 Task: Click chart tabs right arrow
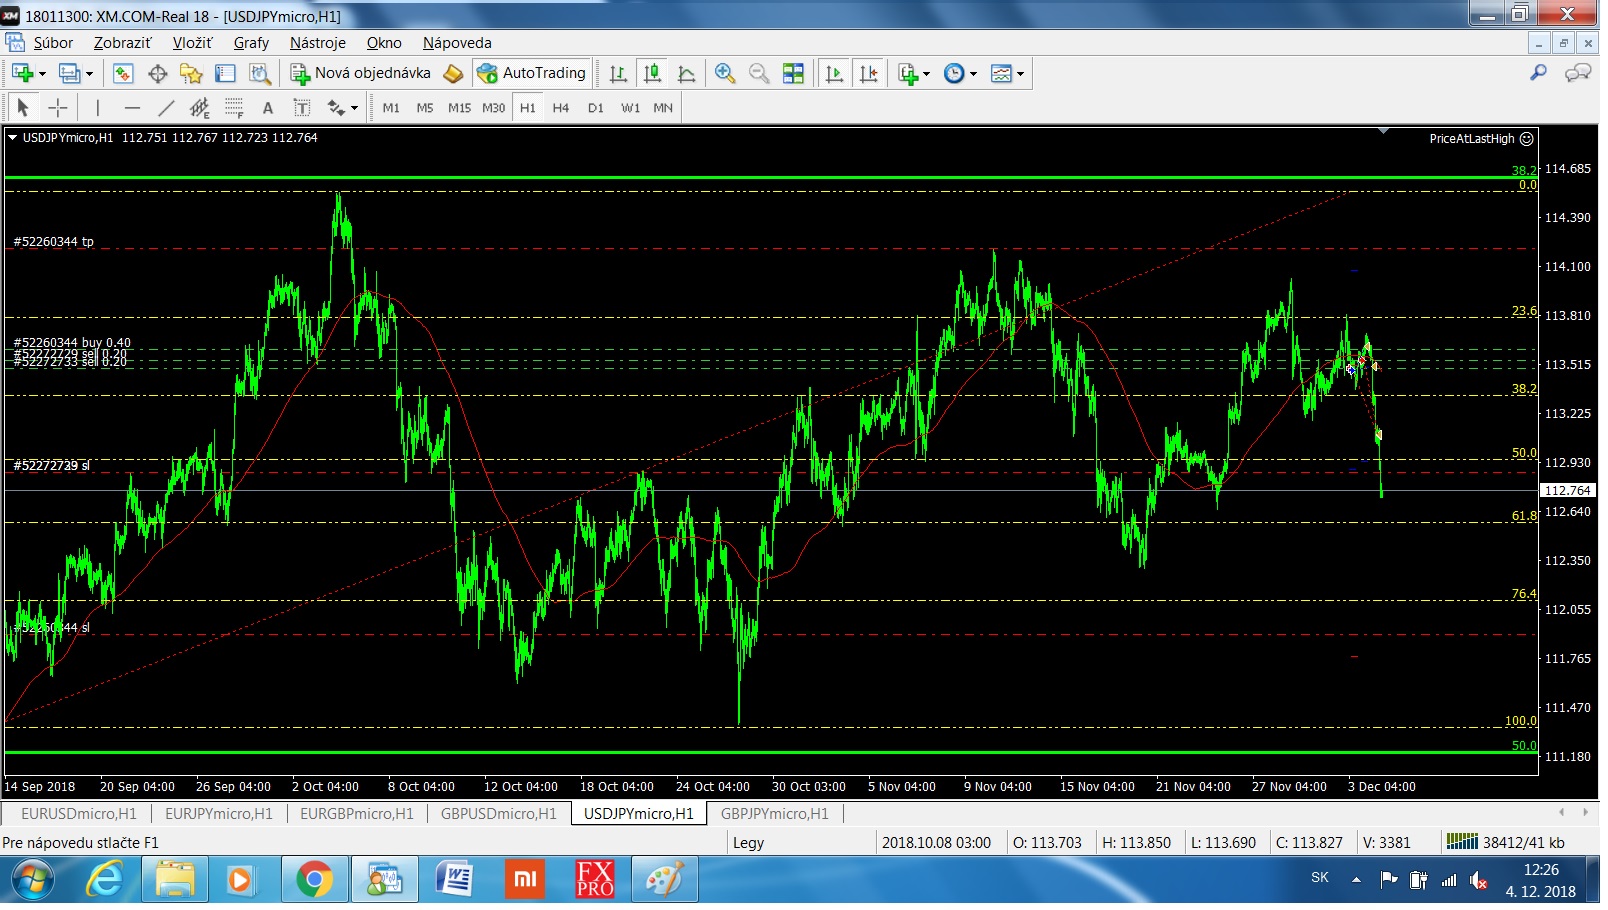click(x=1585, y=812)
